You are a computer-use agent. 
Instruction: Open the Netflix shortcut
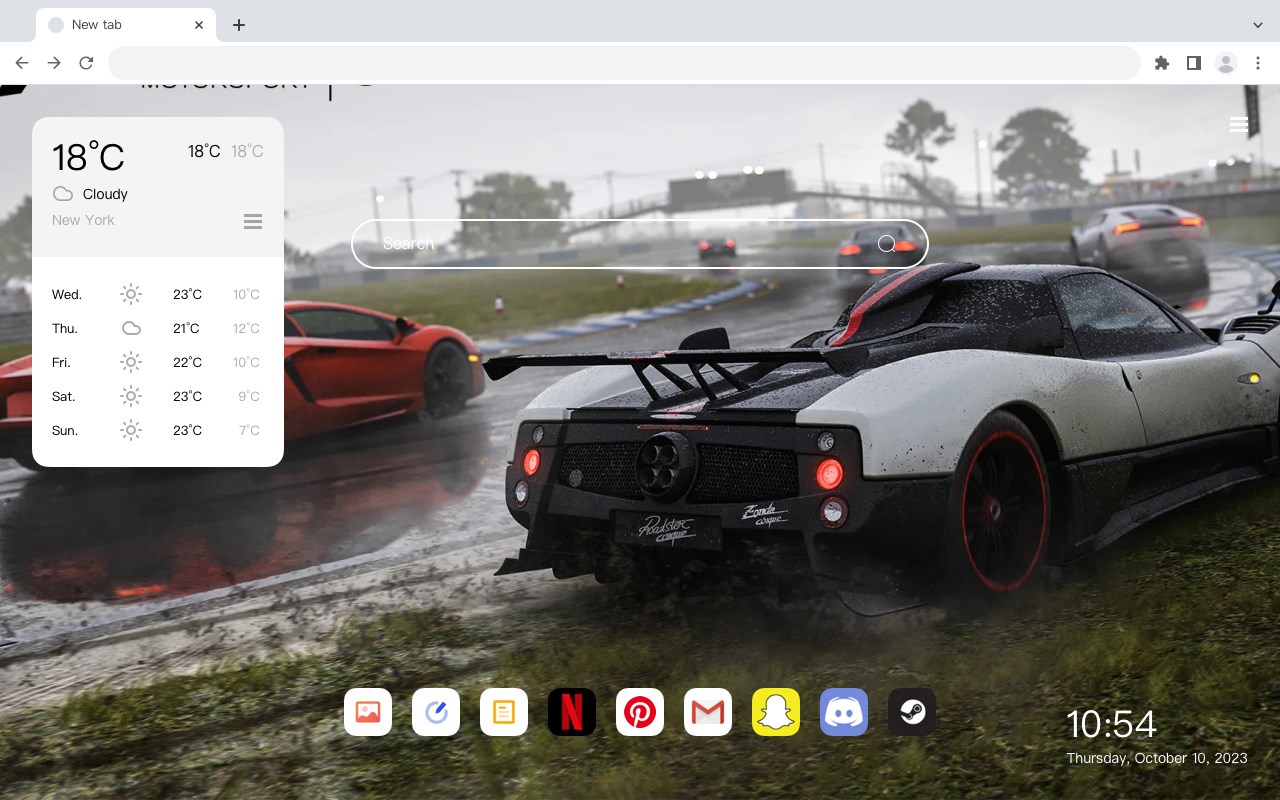point(572,712)
